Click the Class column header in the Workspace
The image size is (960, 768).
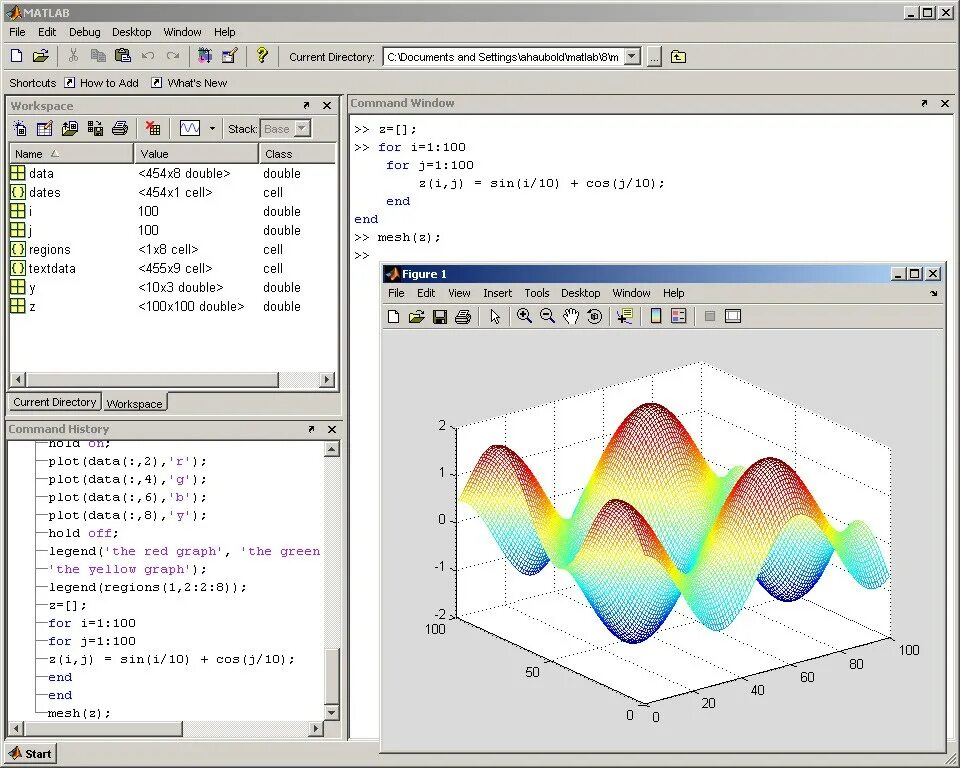(x=298, y=154)
